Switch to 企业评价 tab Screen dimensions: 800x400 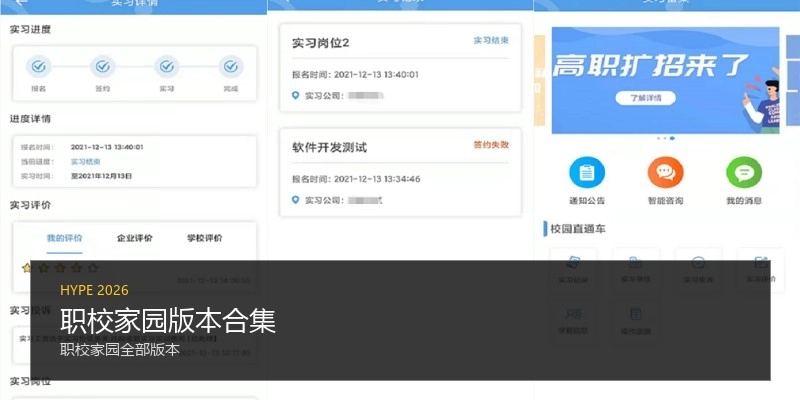[135, 238]
